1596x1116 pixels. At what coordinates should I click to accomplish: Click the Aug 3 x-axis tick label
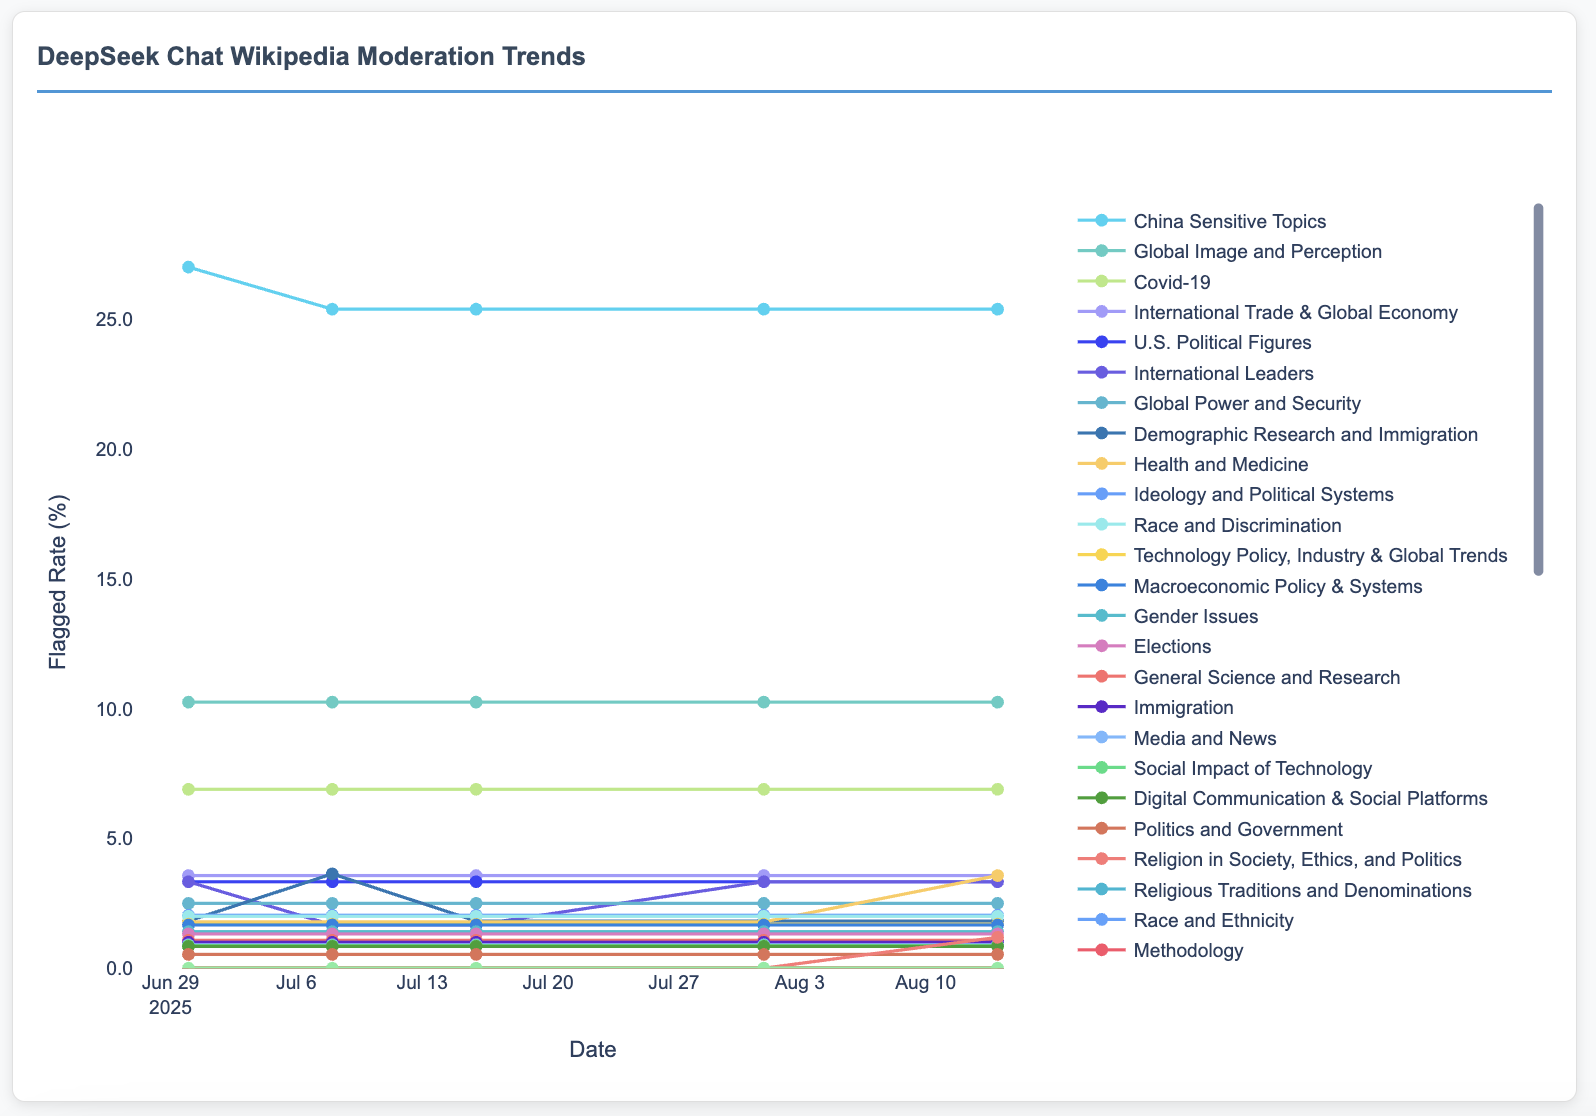click(800, 983)
